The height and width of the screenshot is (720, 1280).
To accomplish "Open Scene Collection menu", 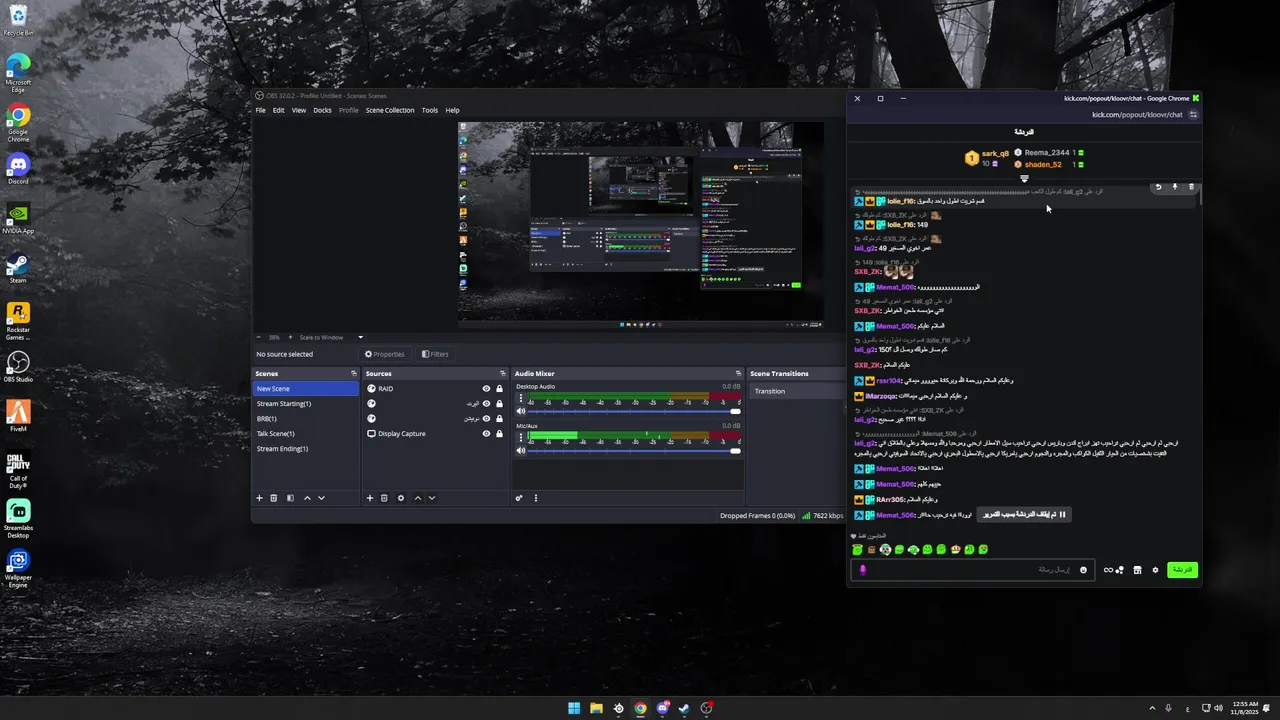I will 390,110.
